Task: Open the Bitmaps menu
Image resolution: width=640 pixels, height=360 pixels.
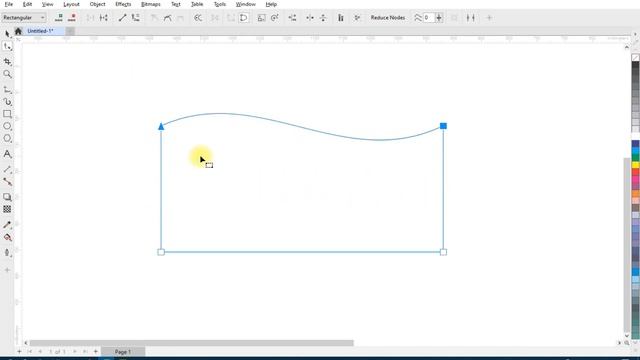Action: 150,4
